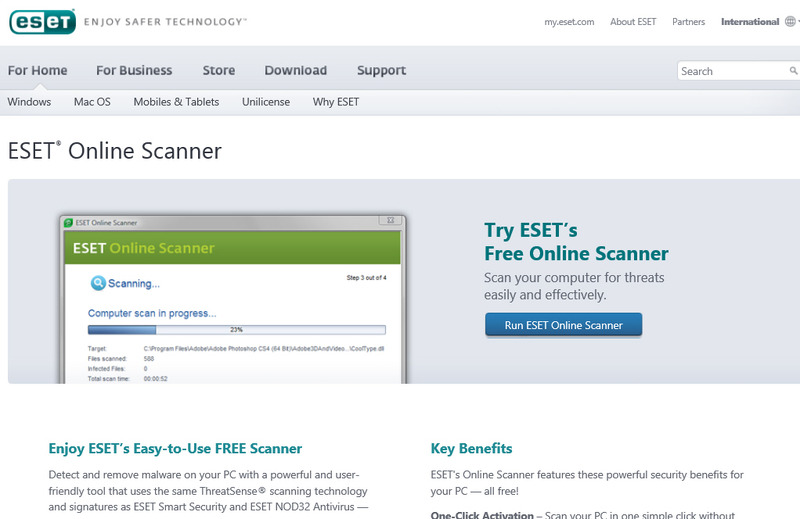Screen dimensions: 800x519
Task: Switch to For Business tab
Action: point(134,71)
